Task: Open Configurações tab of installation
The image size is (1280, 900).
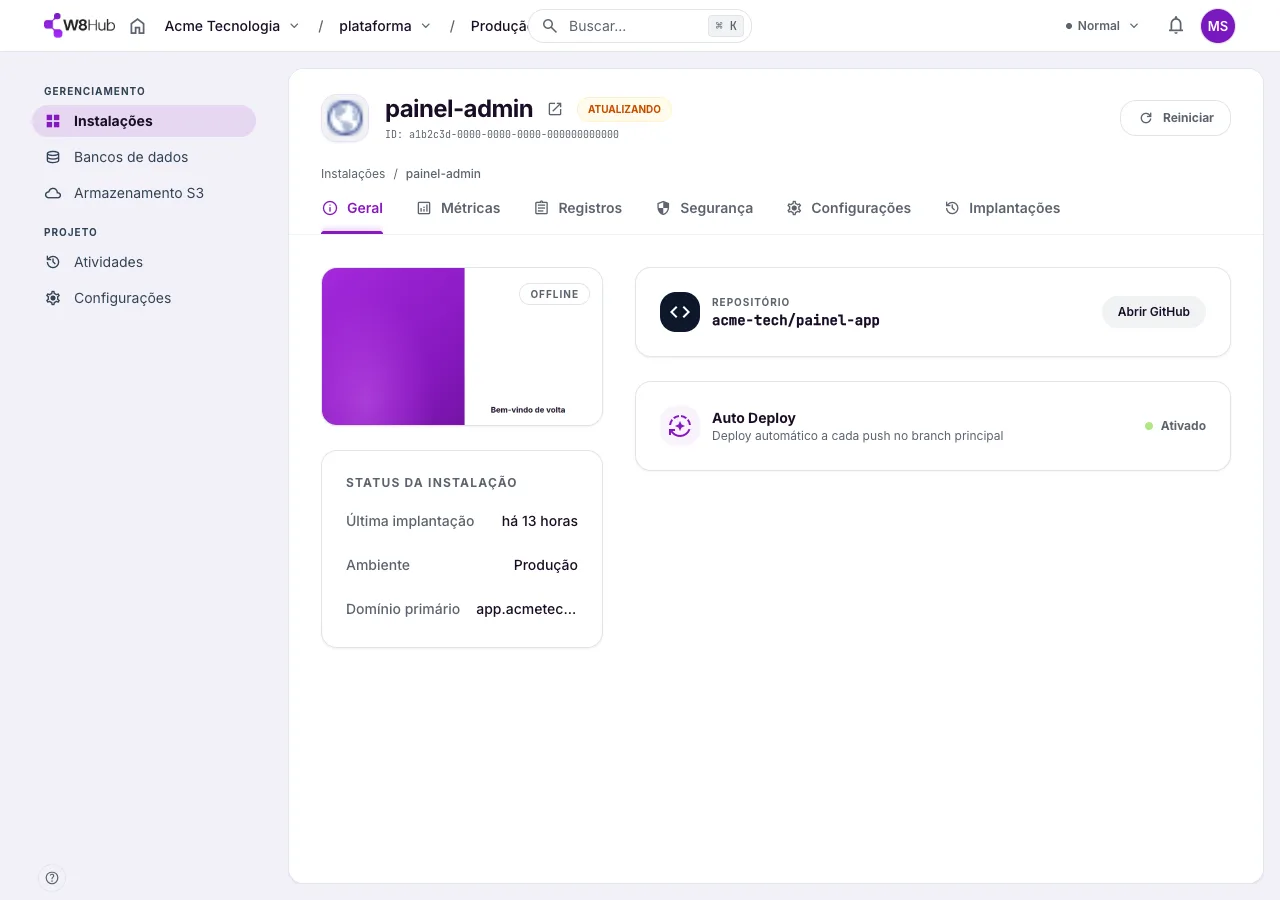Action: point(848,208)
